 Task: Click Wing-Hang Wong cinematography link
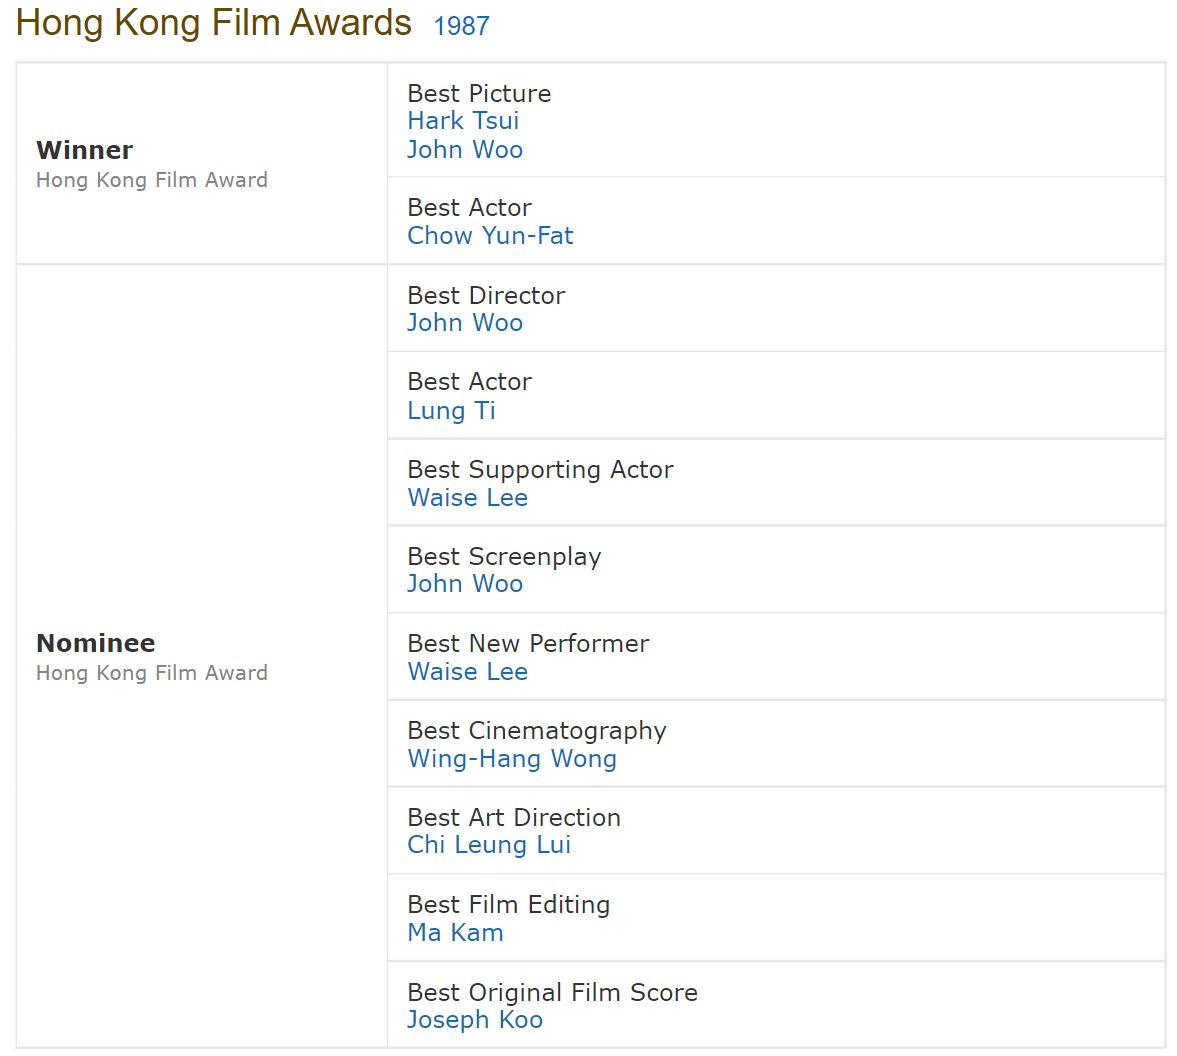click(x=512, y=759)
